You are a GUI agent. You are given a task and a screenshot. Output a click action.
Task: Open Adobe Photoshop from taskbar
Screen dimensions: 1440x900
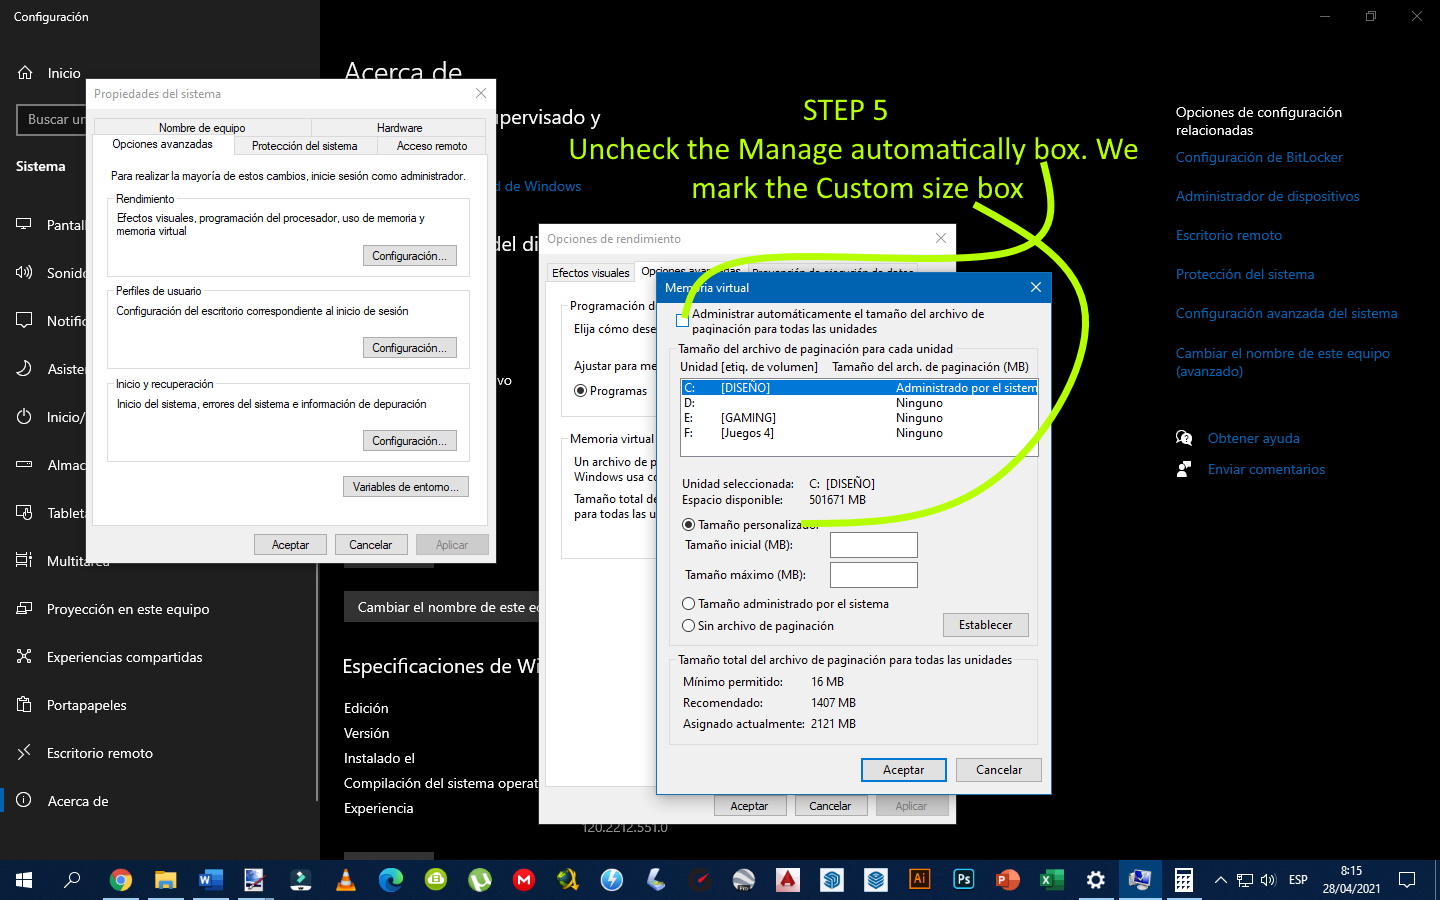pos(964,880)
